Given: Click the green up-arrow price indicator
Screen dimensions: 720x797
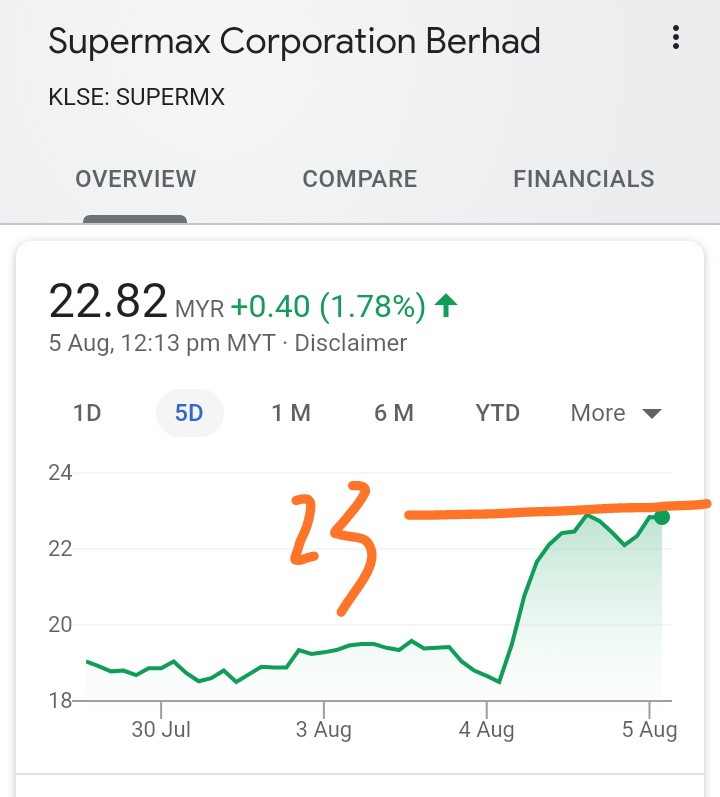Looking at the screenshot, I should coord(446,305).
